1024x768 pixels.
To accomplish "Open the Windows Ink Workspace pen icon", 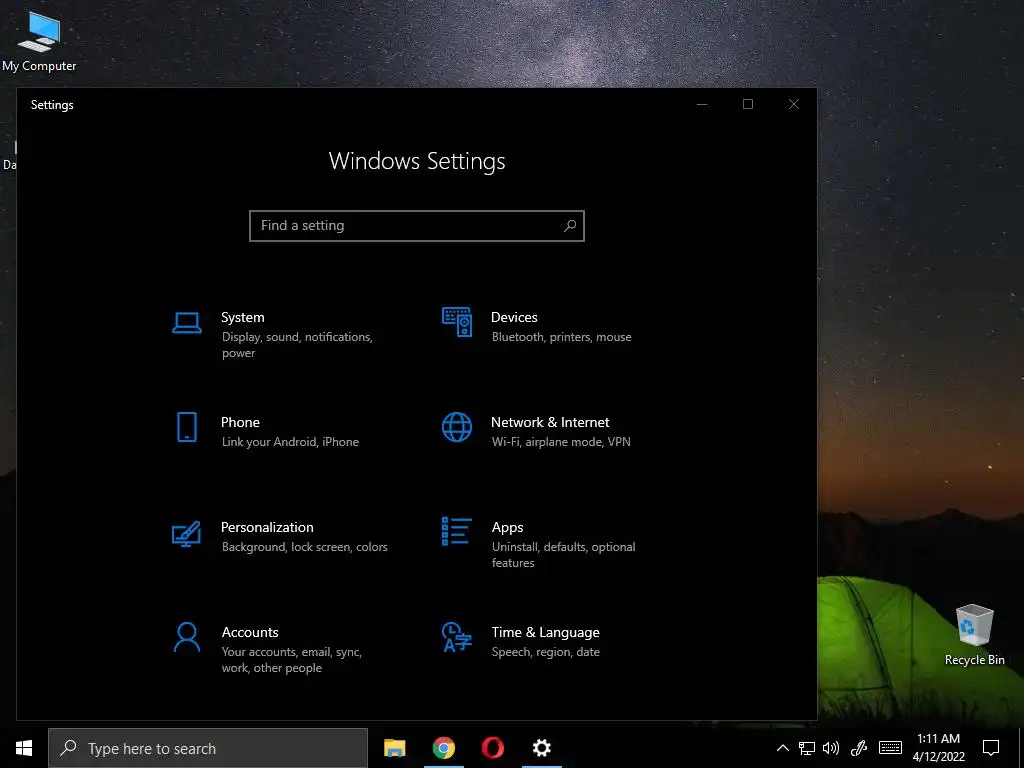I will click(x=859, y=748).
